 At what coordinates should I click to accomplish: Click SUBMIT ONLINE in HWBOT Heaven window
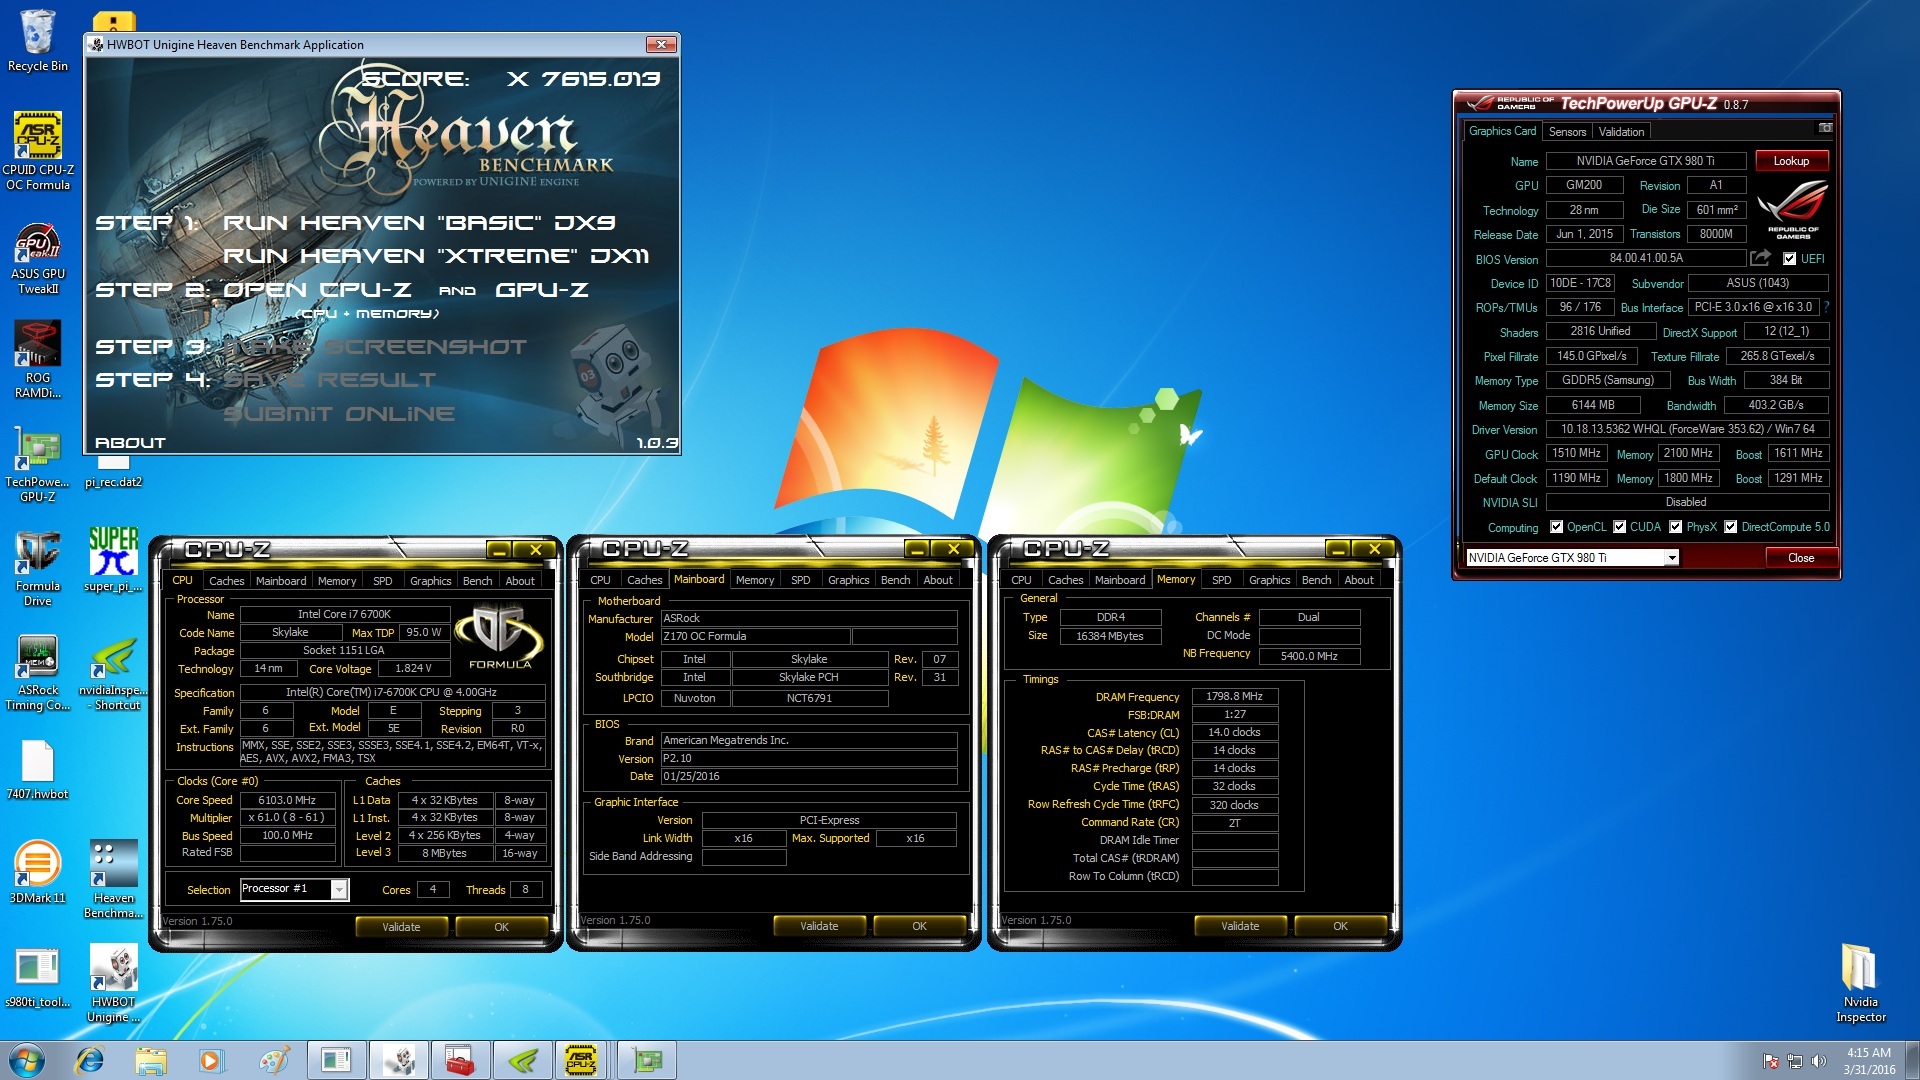pyautogui.click(x=339, y=414)
